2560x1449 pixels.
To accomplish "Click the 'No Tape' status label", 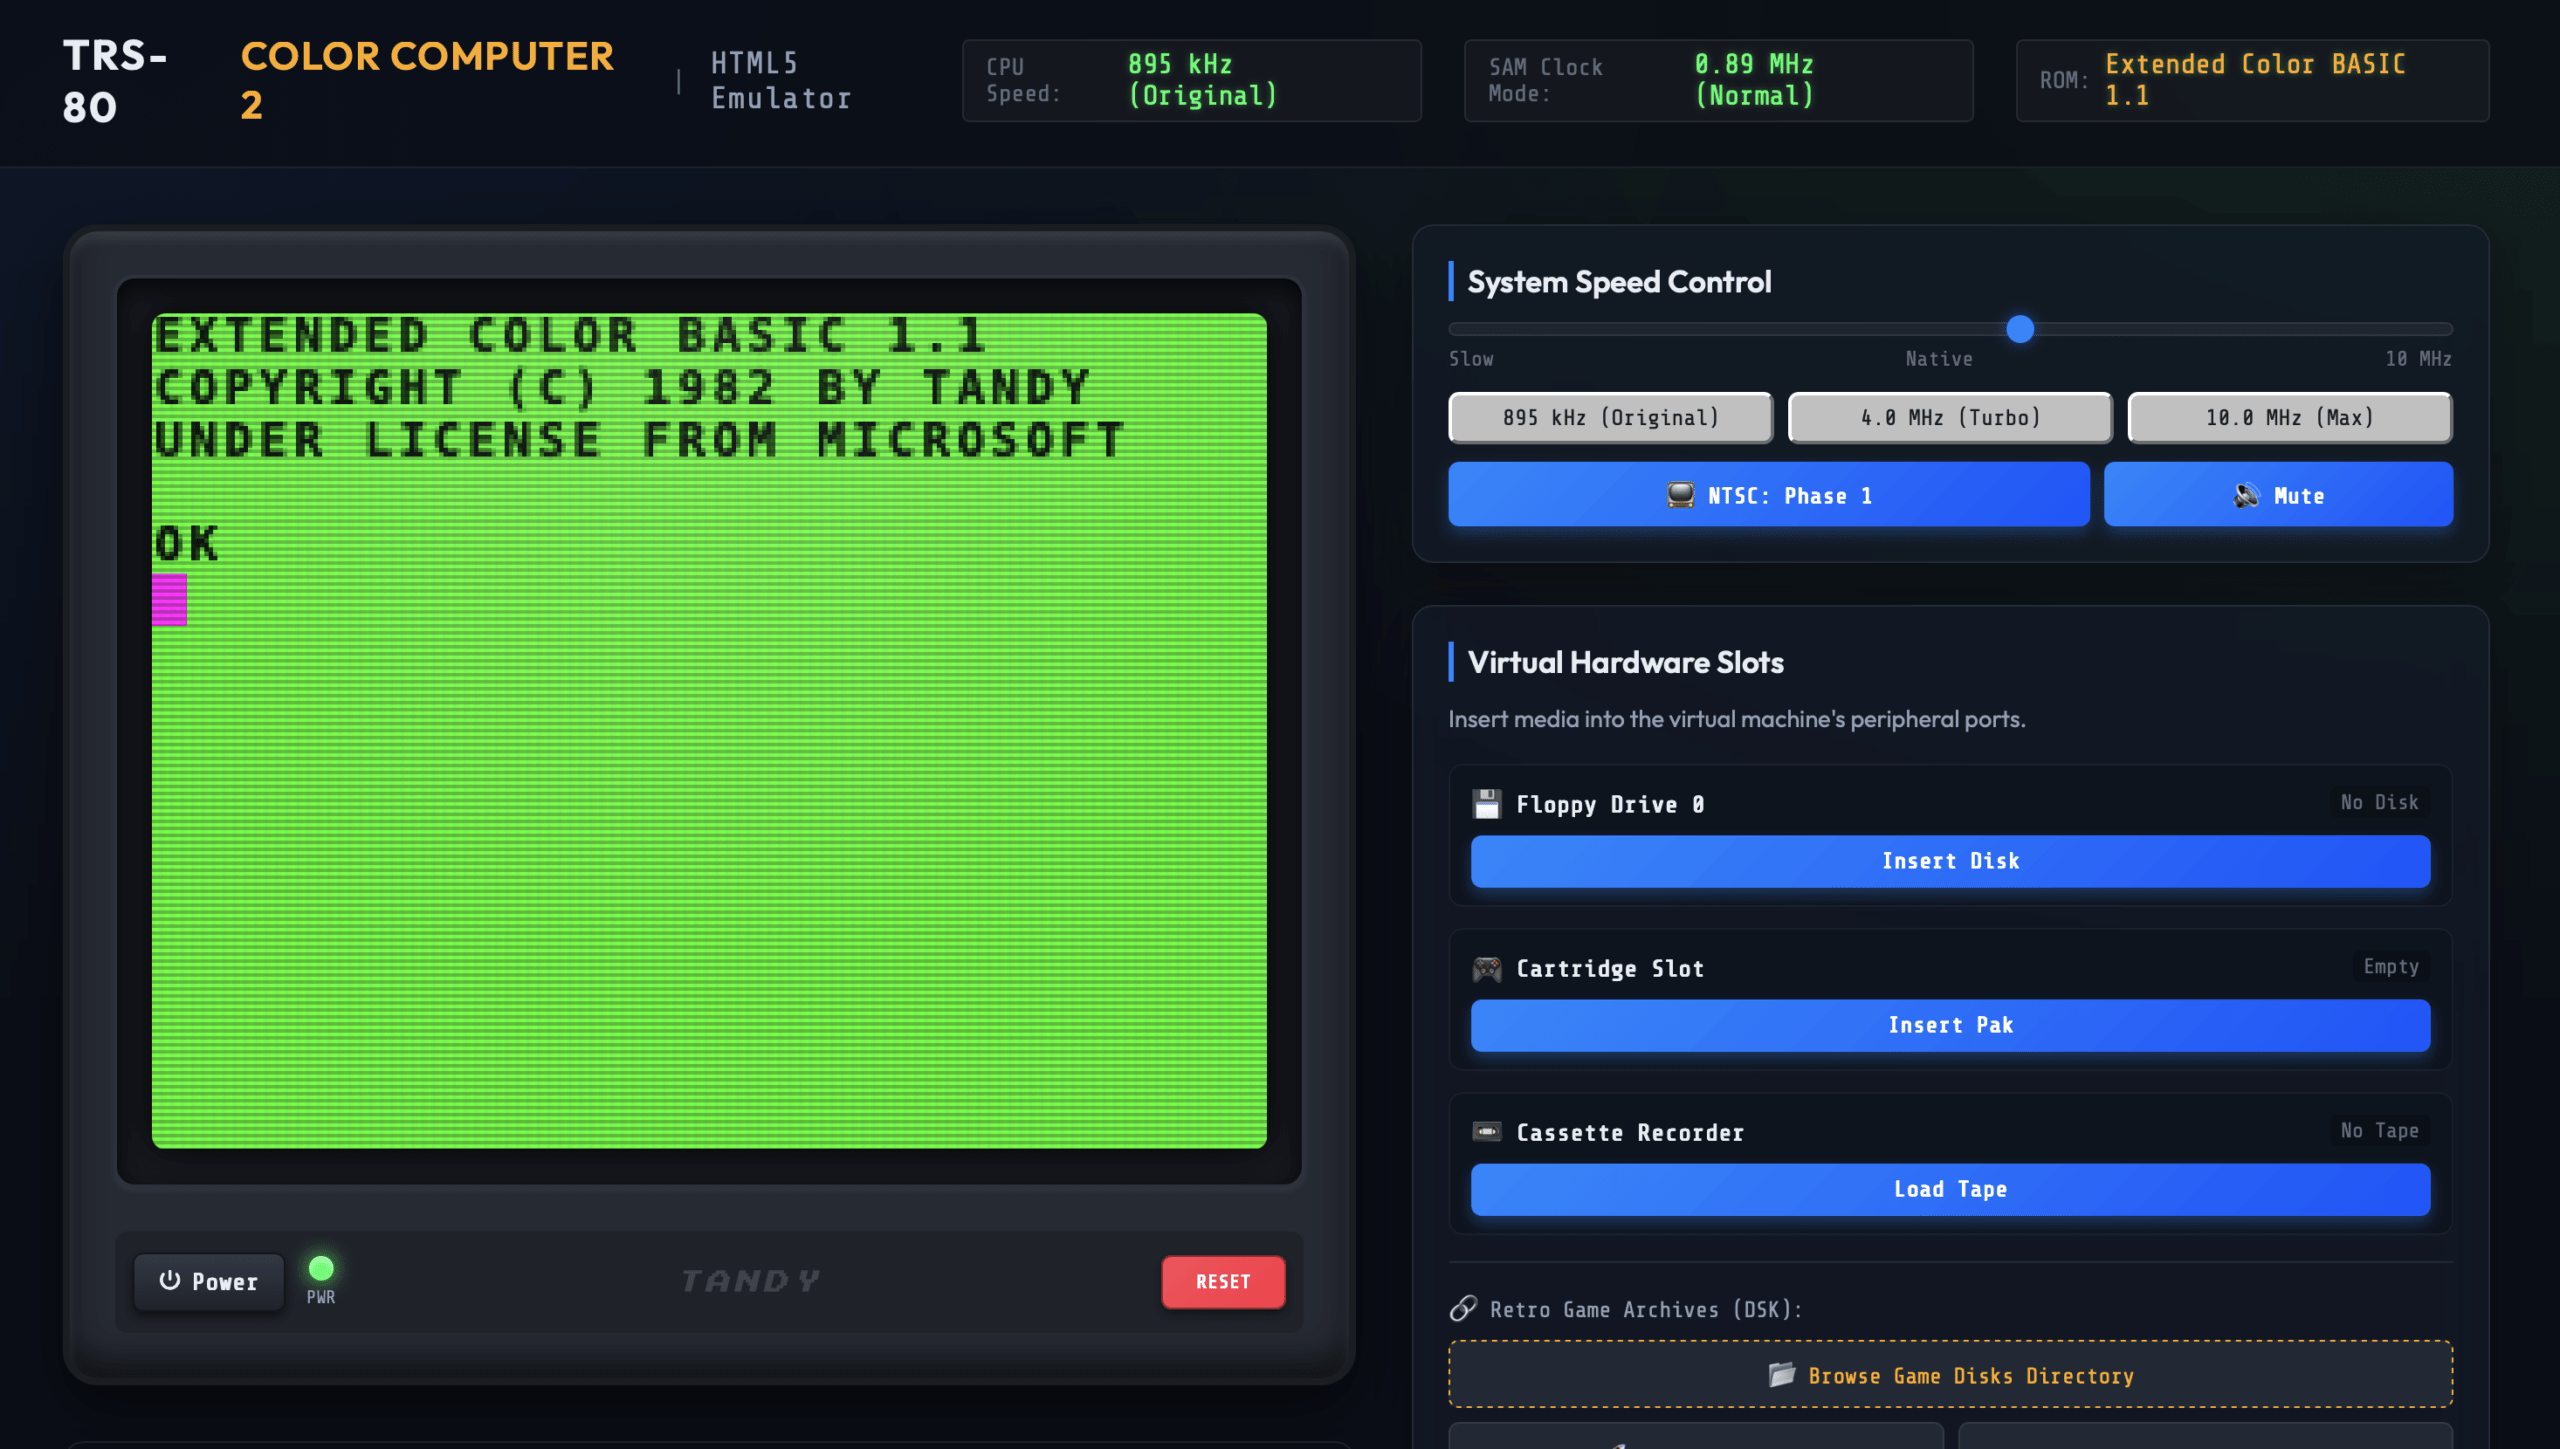I will (x=2379, y=1130).
